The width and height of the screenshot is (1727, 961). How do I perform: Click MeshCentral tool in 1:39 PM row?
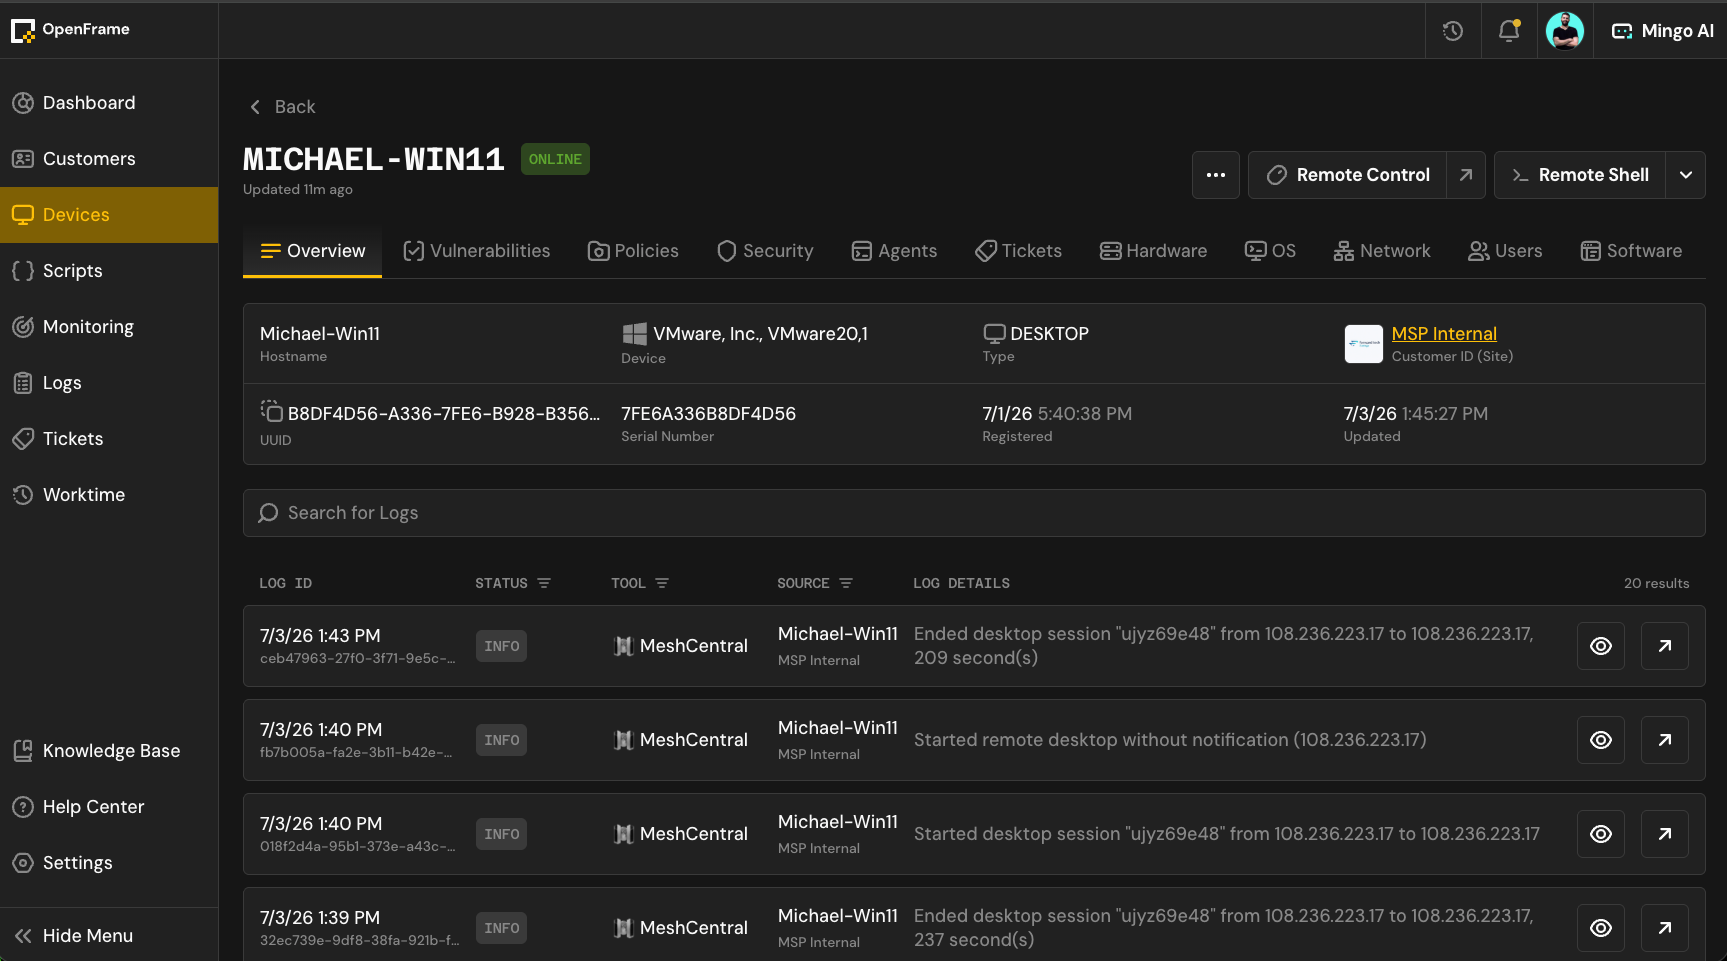point(680,928)
